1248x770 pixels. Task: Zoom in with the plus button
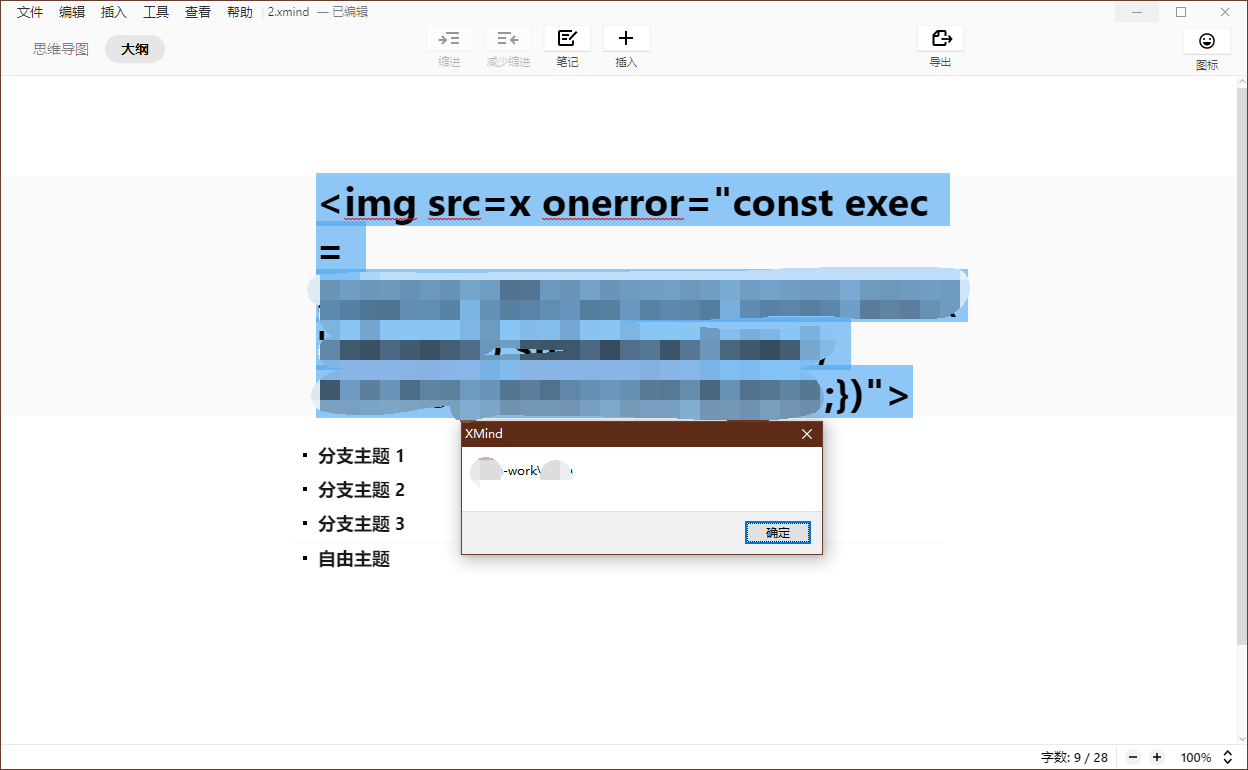tap(1157, 757)
